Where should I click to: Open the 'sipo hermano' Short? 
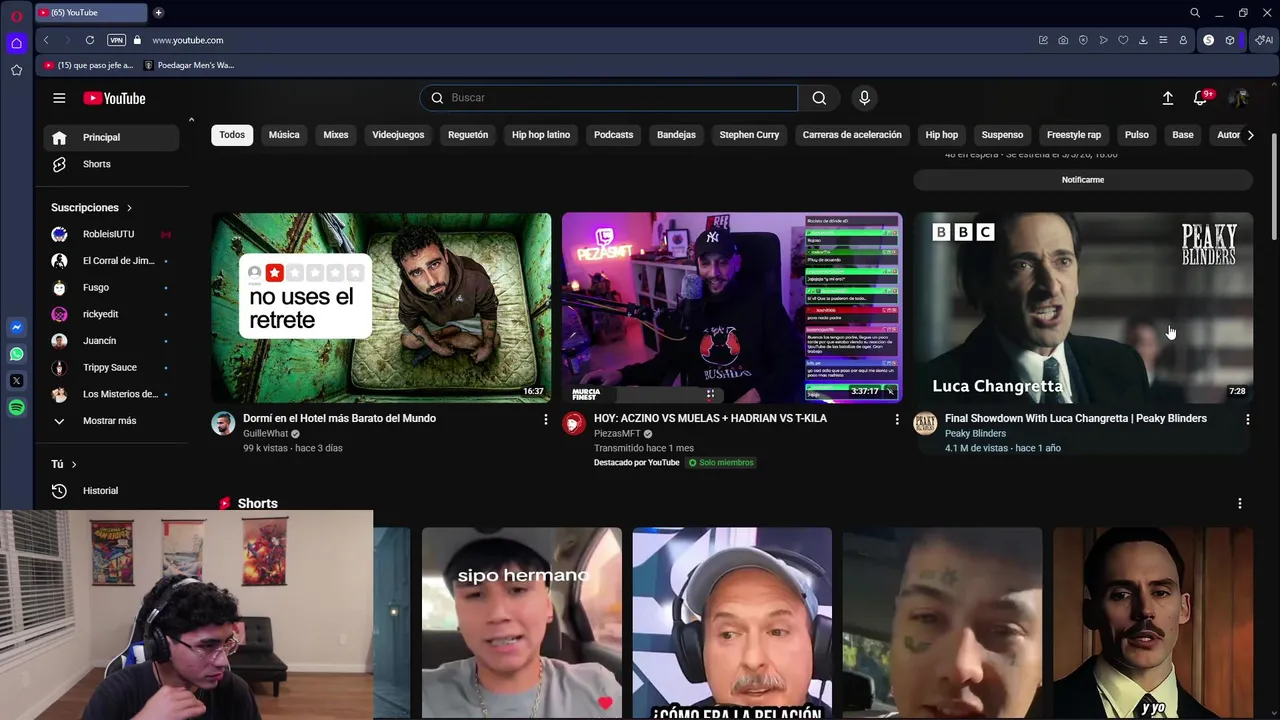521,623
